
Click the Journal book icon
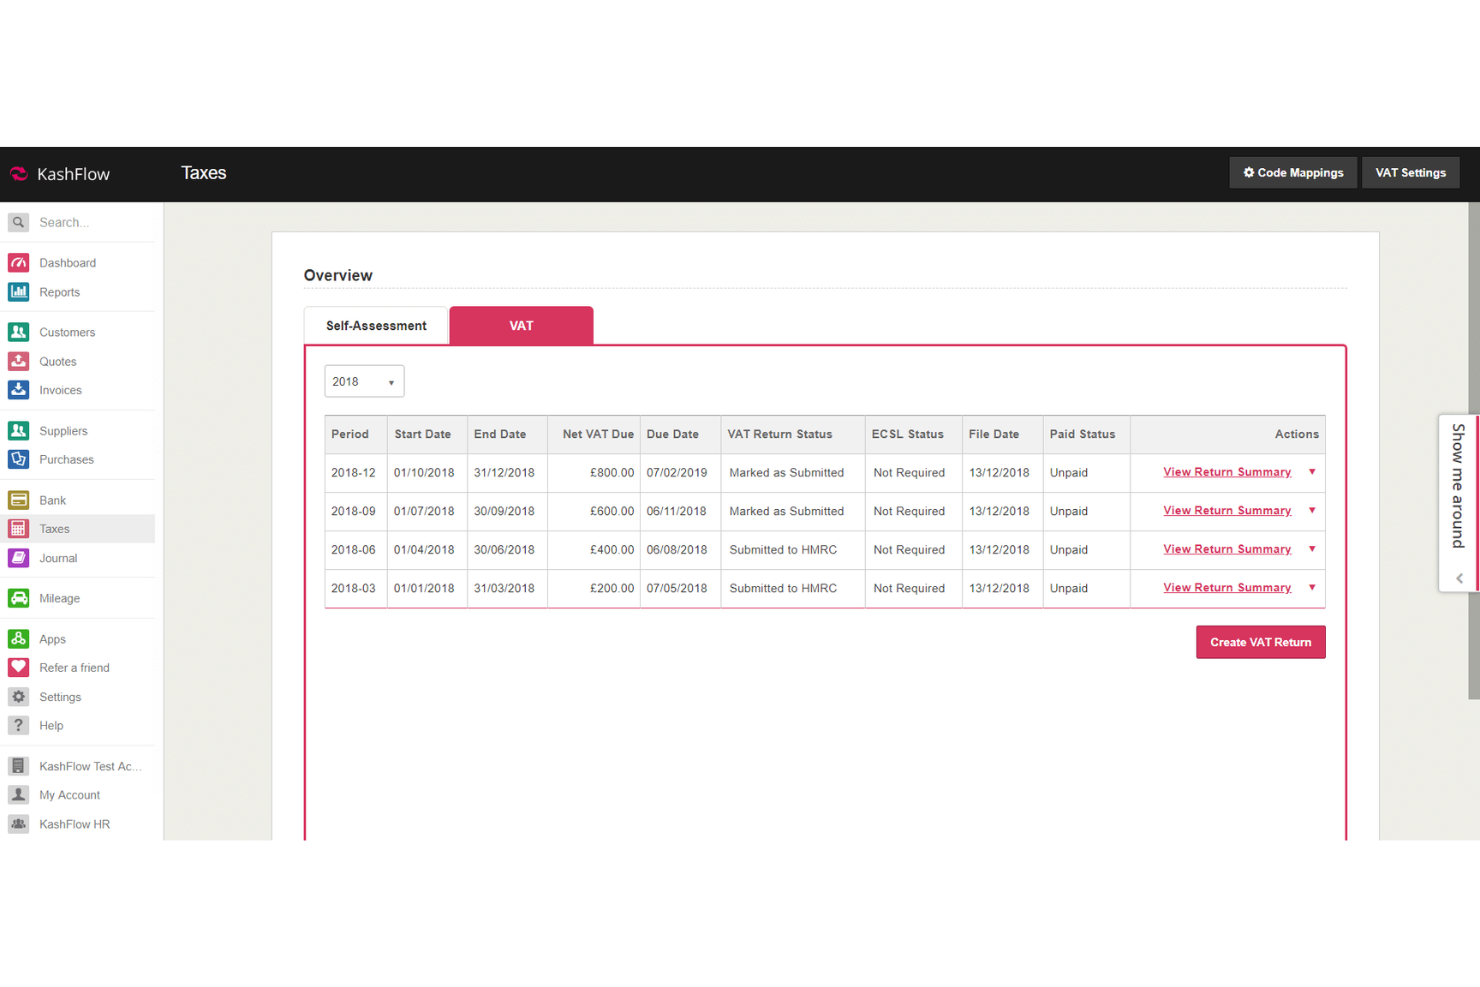coord(18,558)
